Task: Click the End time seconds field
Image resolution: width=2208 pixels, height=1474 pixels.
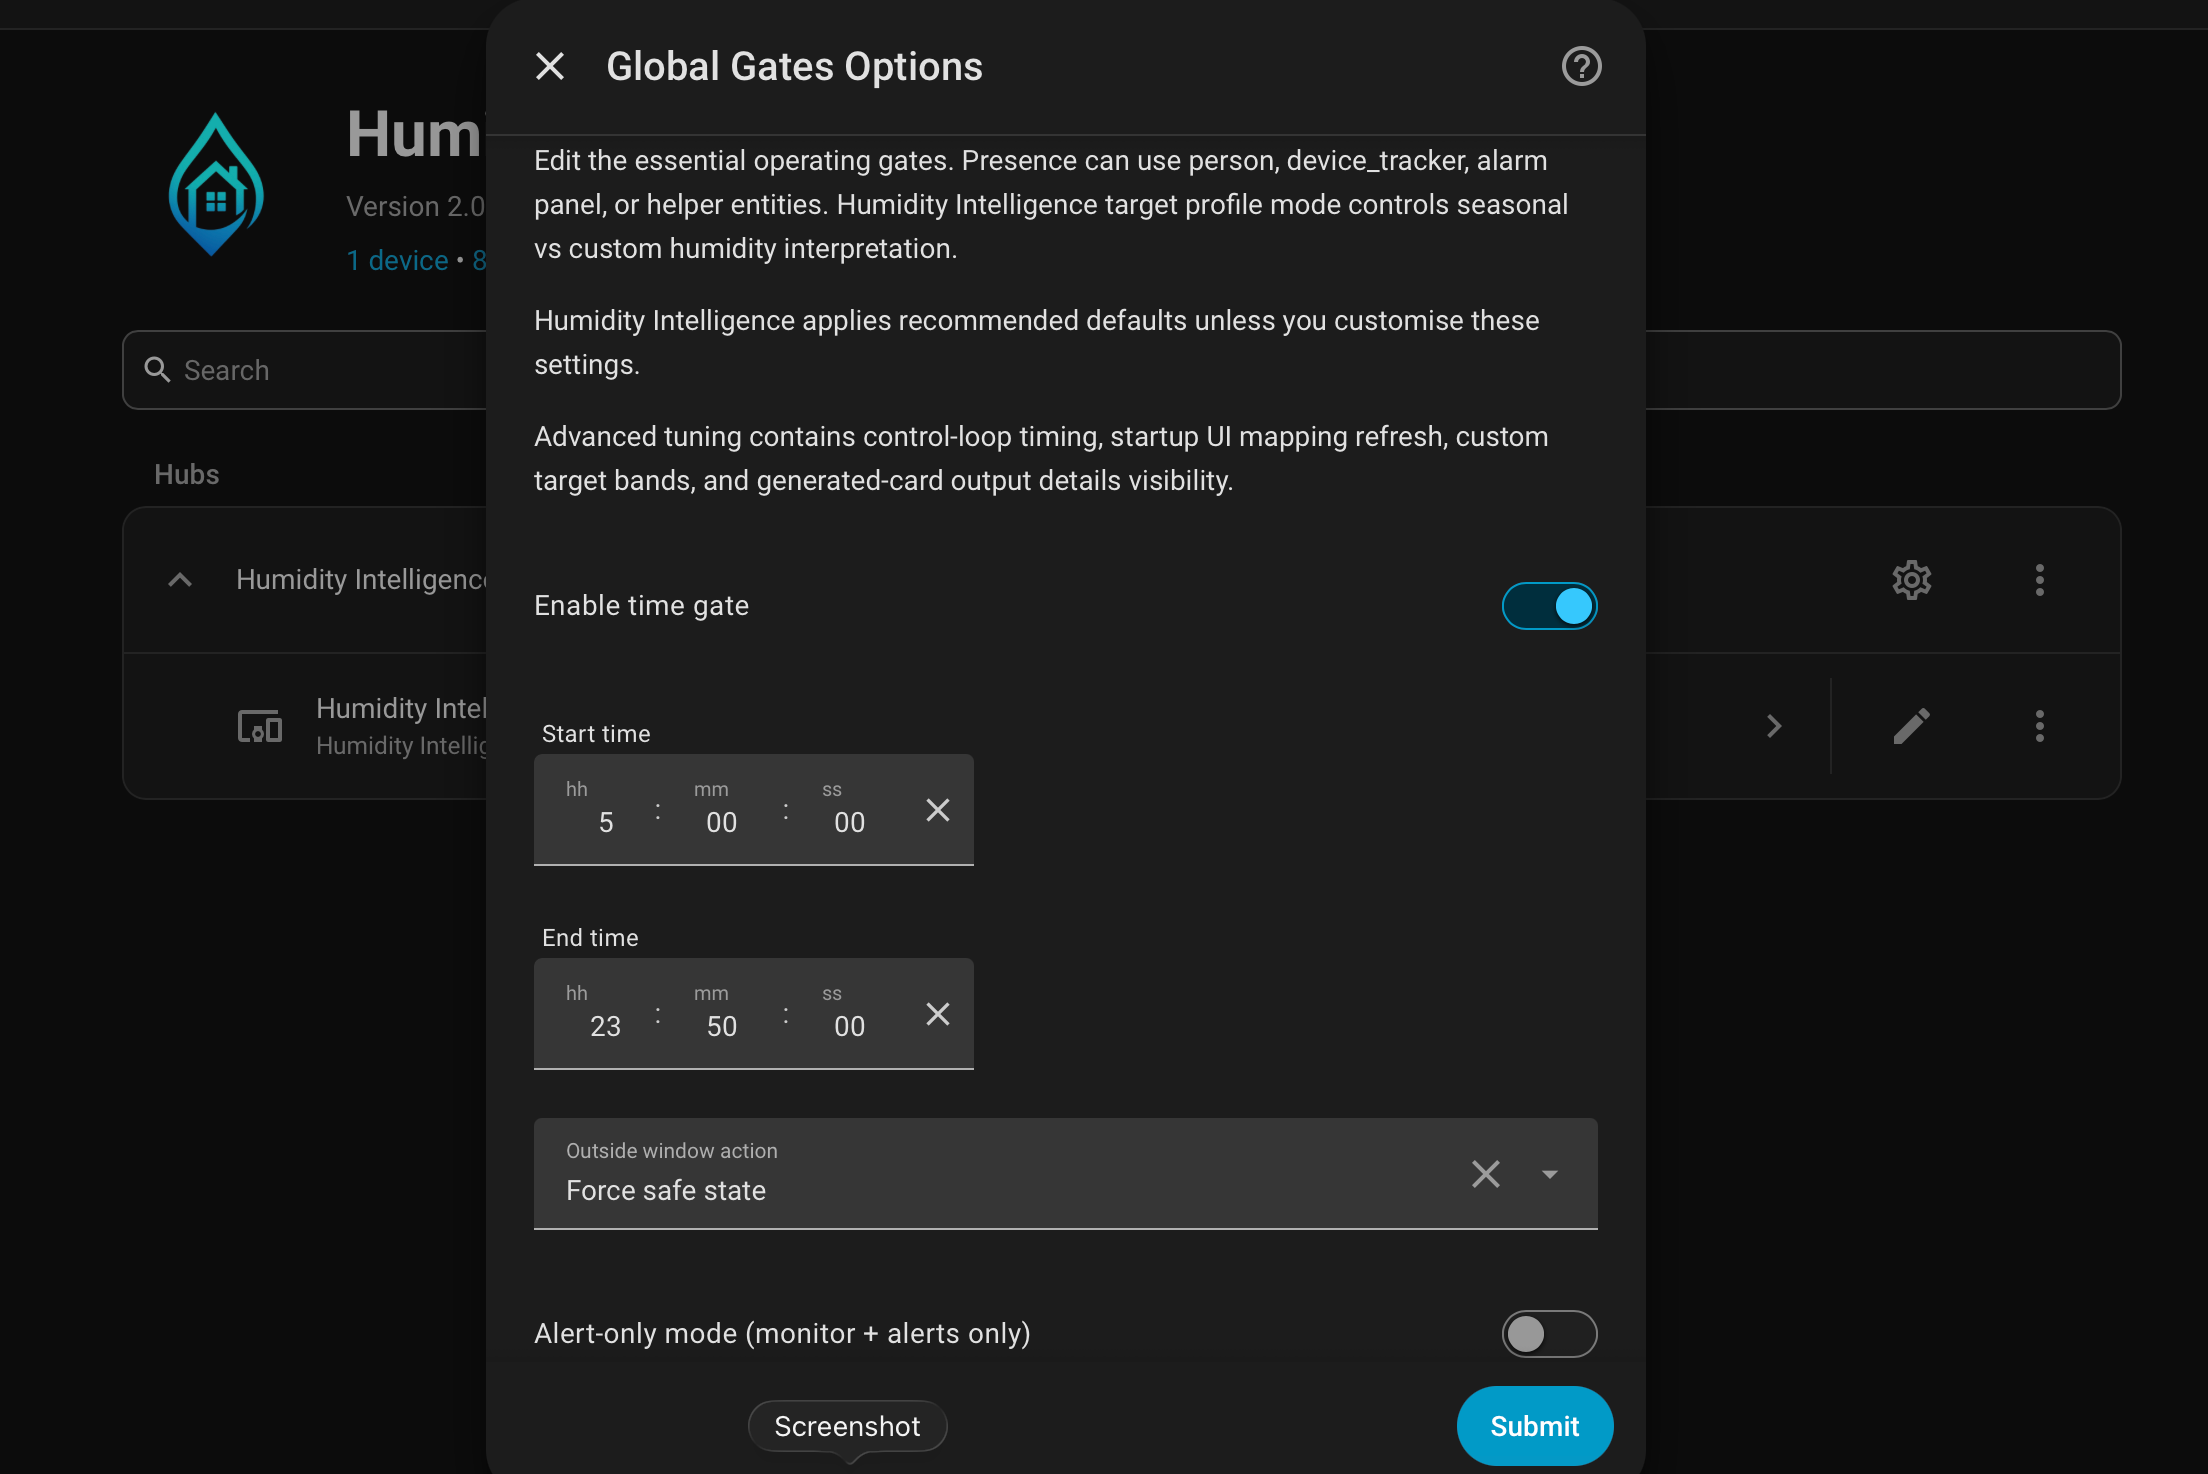Action: pyautogui.click(x=849, y=1014)
